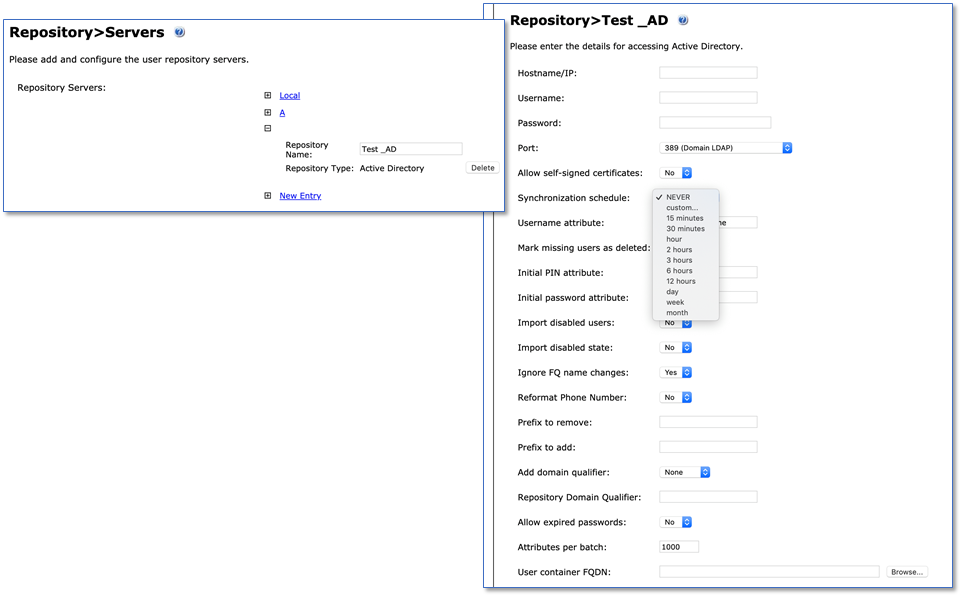Open Import disabled state dropdown
This screenshot has height=597, width=962.
[676, 348]
